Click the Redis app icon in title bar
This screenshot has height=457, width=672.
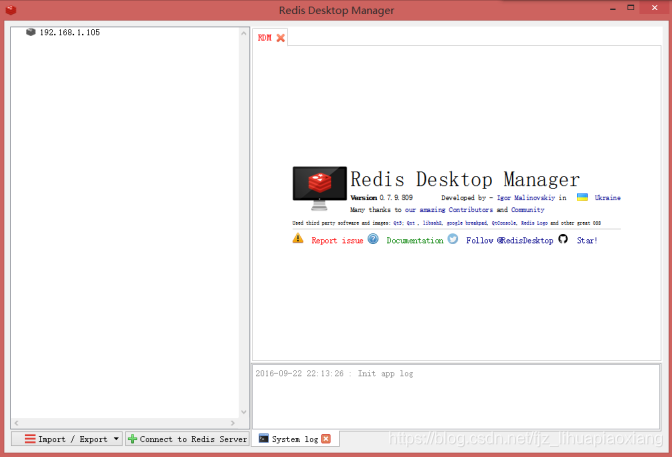[x=11, y=10]
